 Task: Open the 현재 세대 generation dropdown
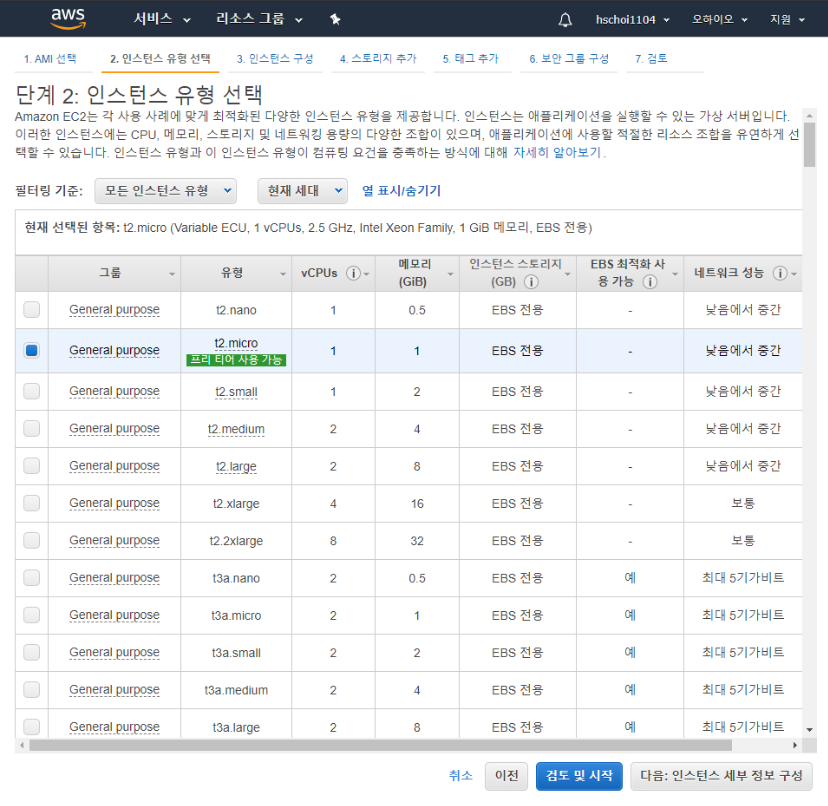302,191
